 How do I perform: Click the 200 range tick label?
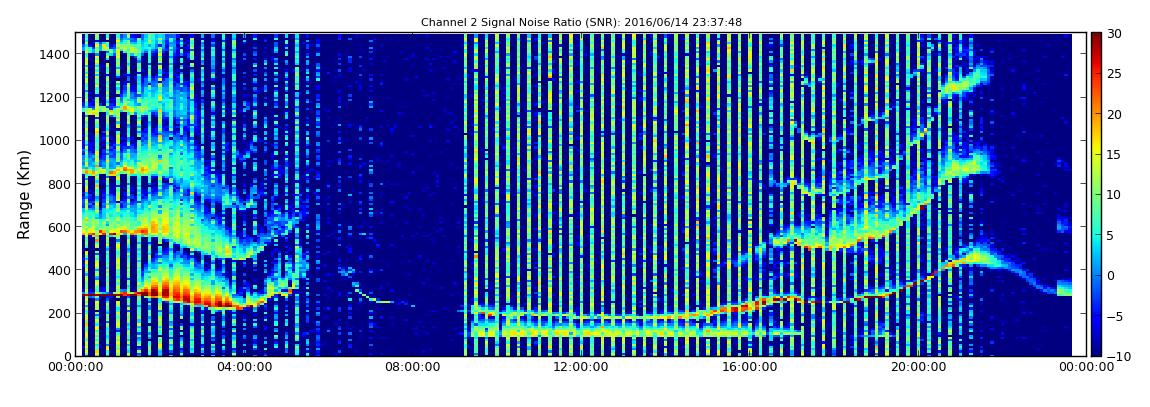(x=59, y=314)
